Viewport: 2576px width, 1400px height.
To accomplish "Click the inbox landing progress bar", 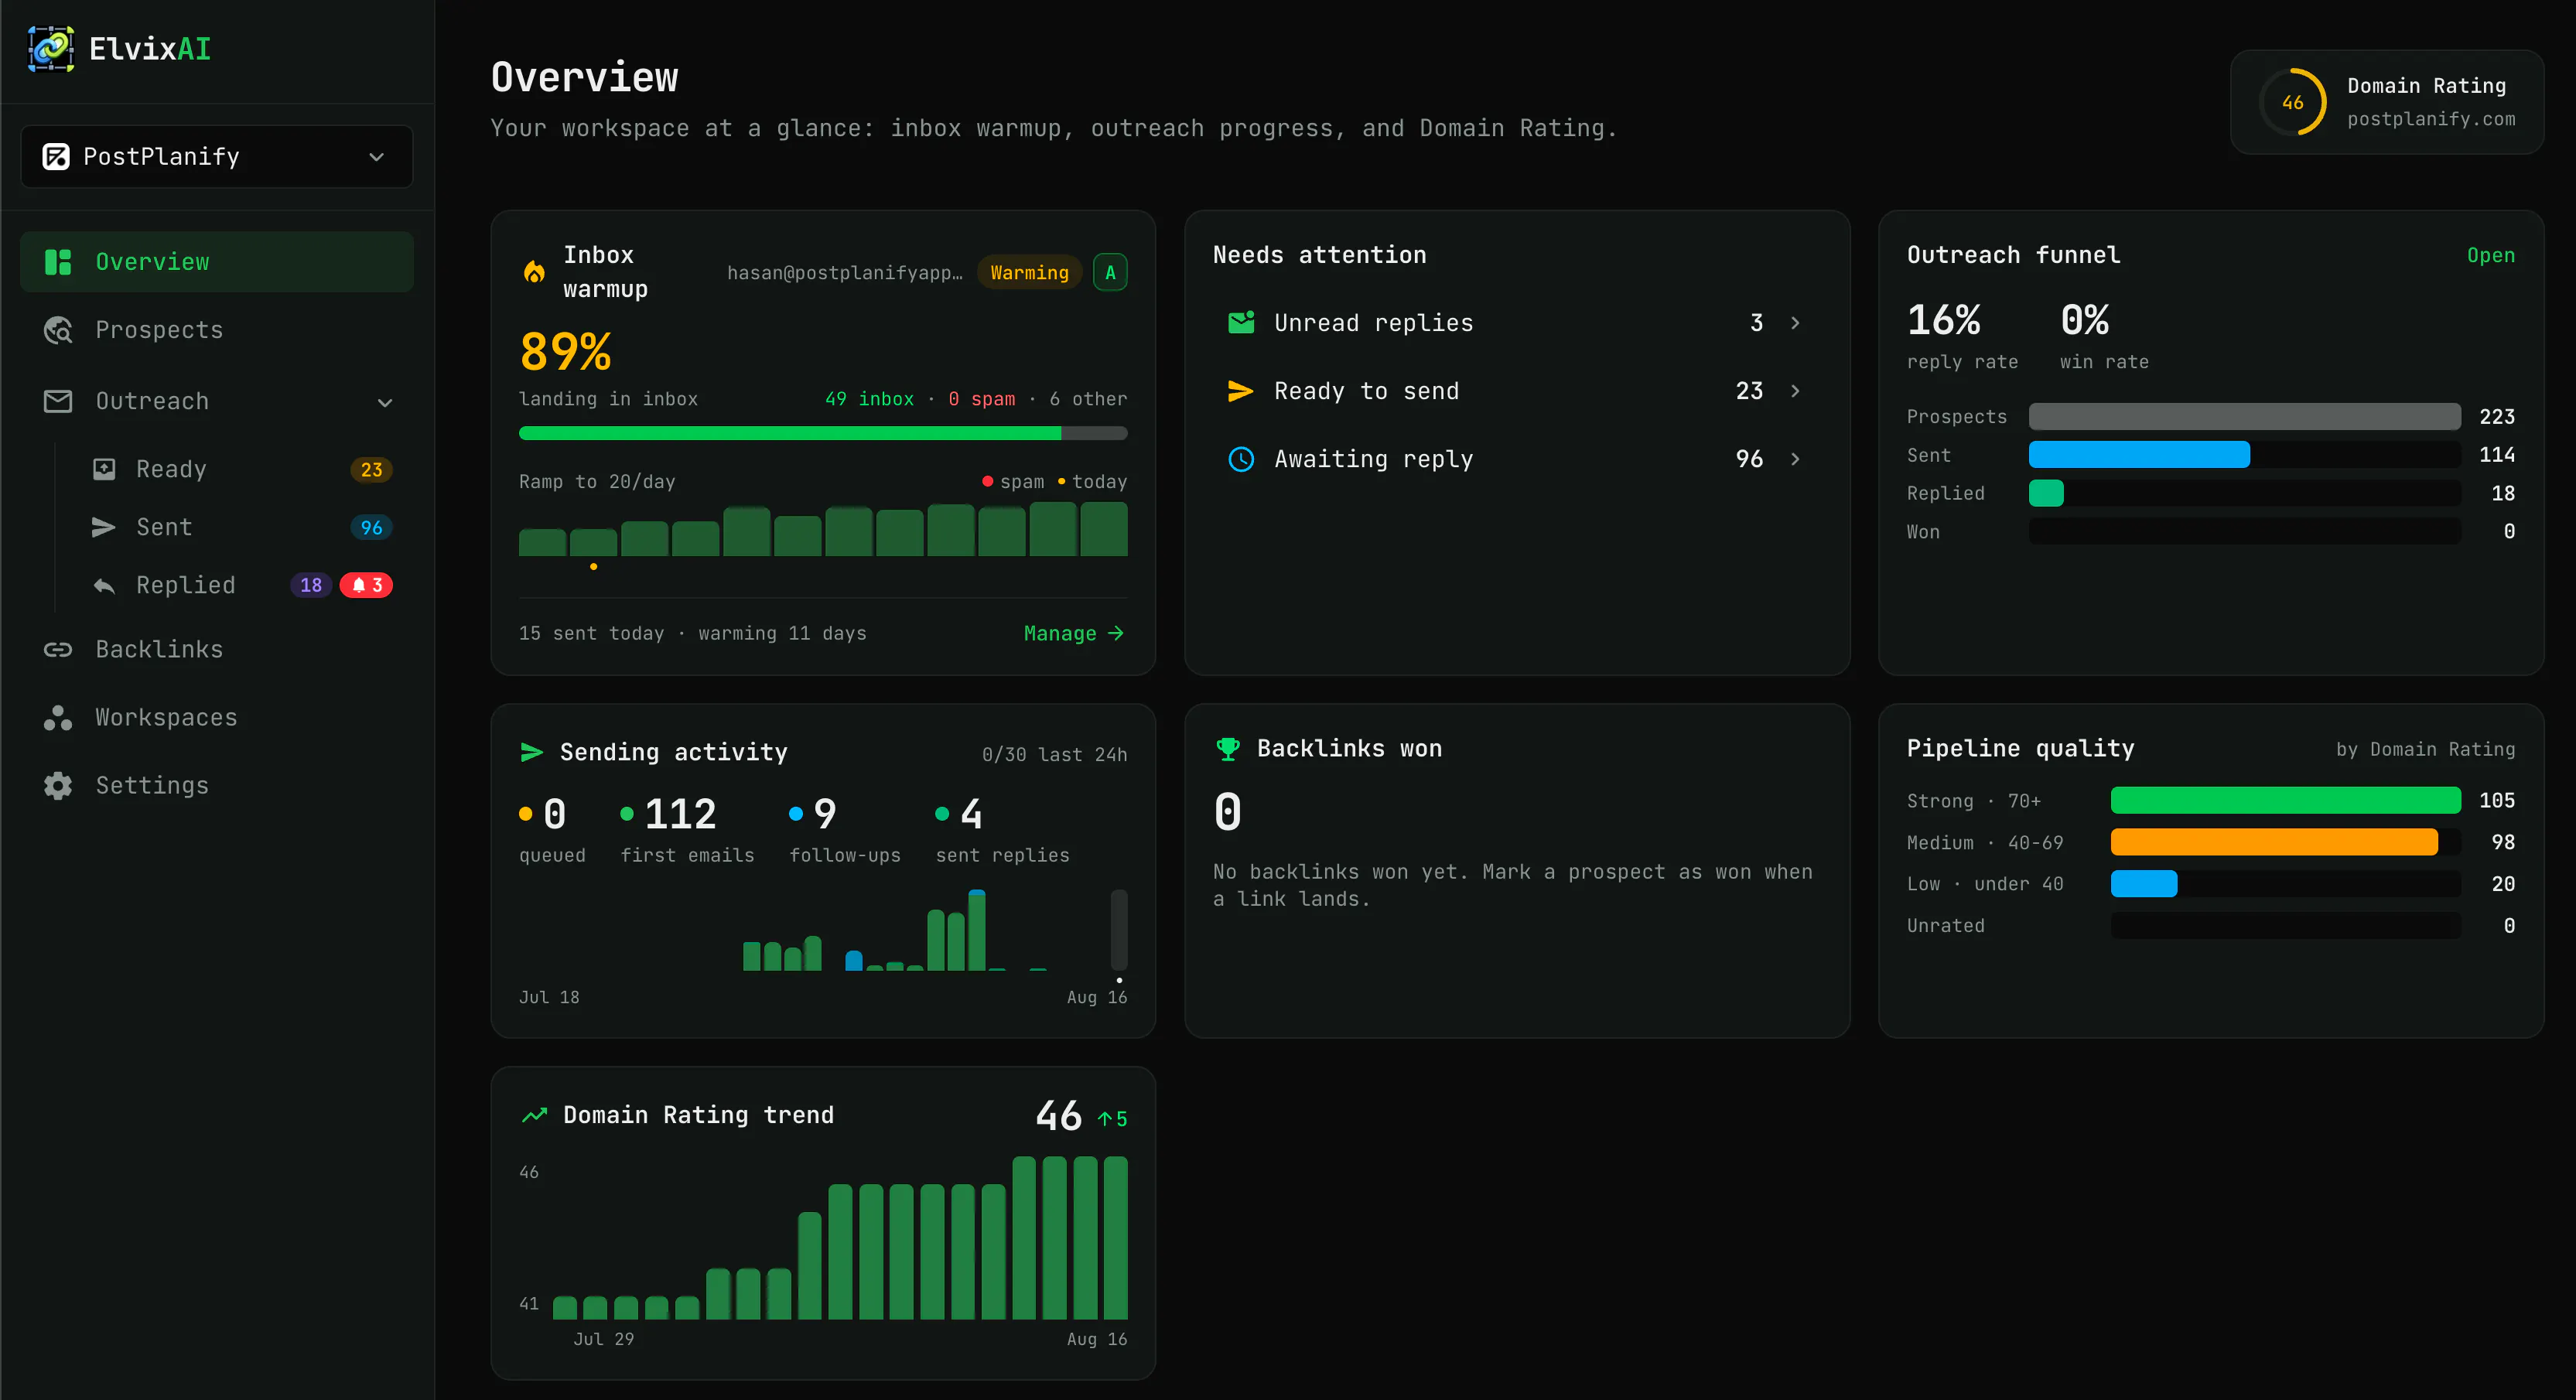I will [823, 434].
